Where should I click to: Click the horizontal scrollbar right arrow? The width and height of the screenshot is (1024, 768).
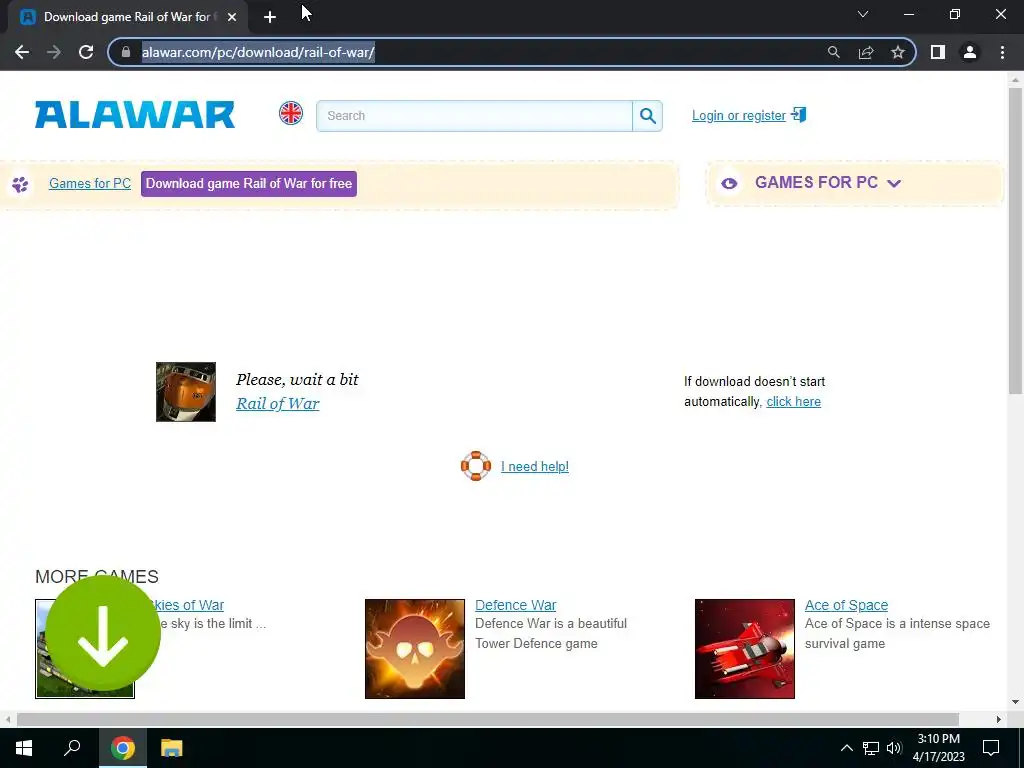(x=999, y=719)
